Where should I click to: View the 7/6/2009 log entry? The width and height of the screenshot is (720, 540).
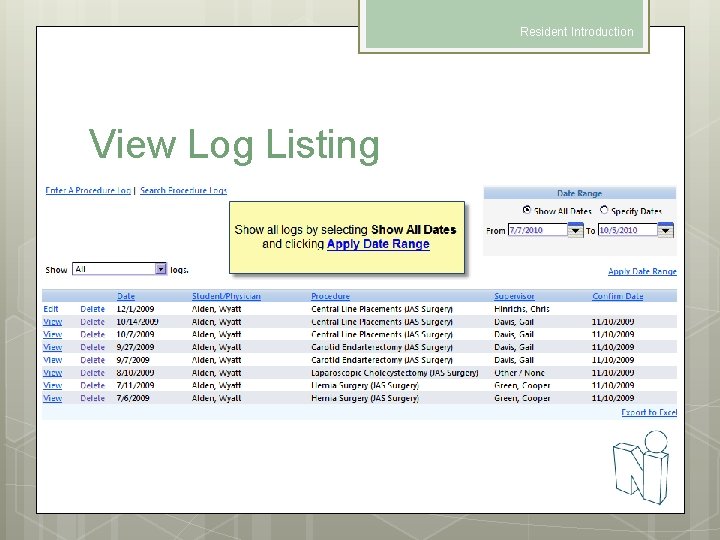52,398
